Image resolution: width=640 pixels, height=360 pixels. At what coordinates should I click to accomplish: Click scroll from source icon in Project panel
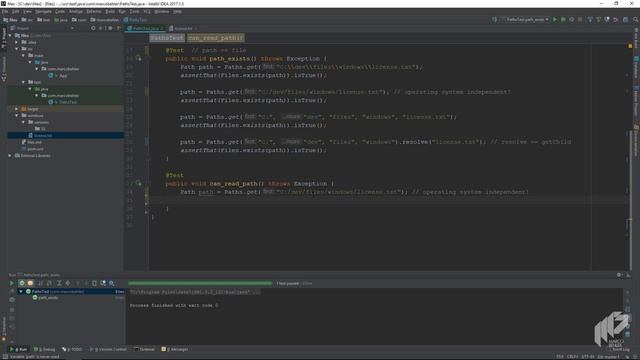point(93,28)
